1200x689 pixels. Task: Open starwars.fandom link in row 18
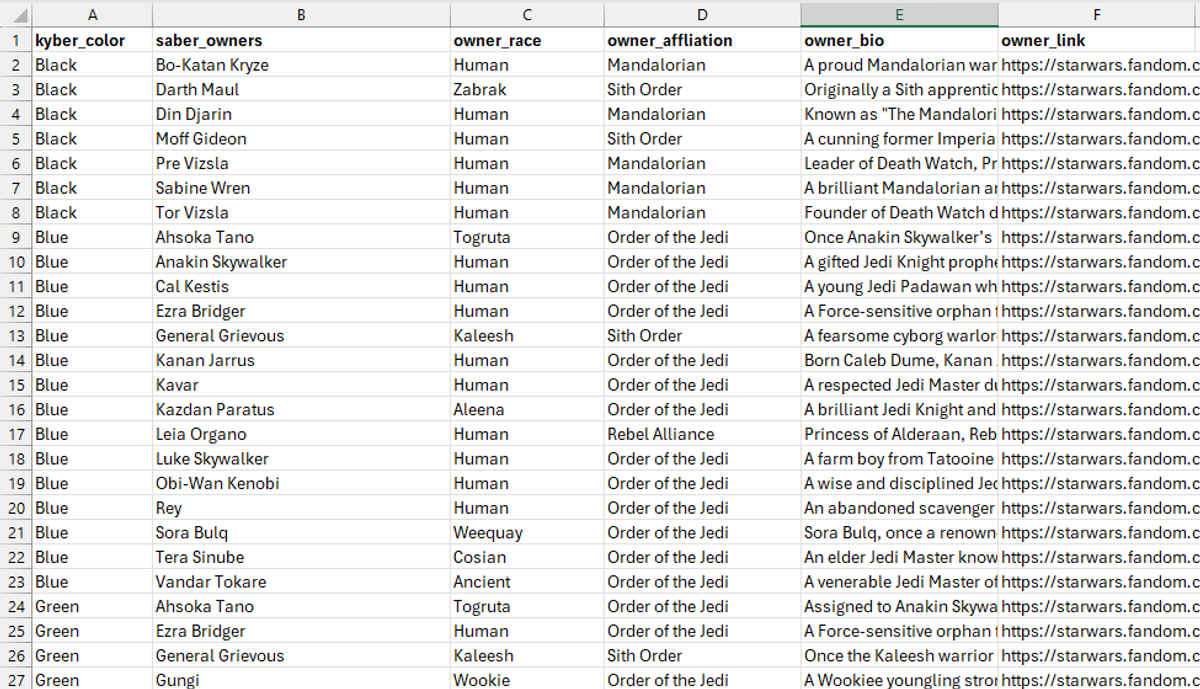[x=1099, y=459]
